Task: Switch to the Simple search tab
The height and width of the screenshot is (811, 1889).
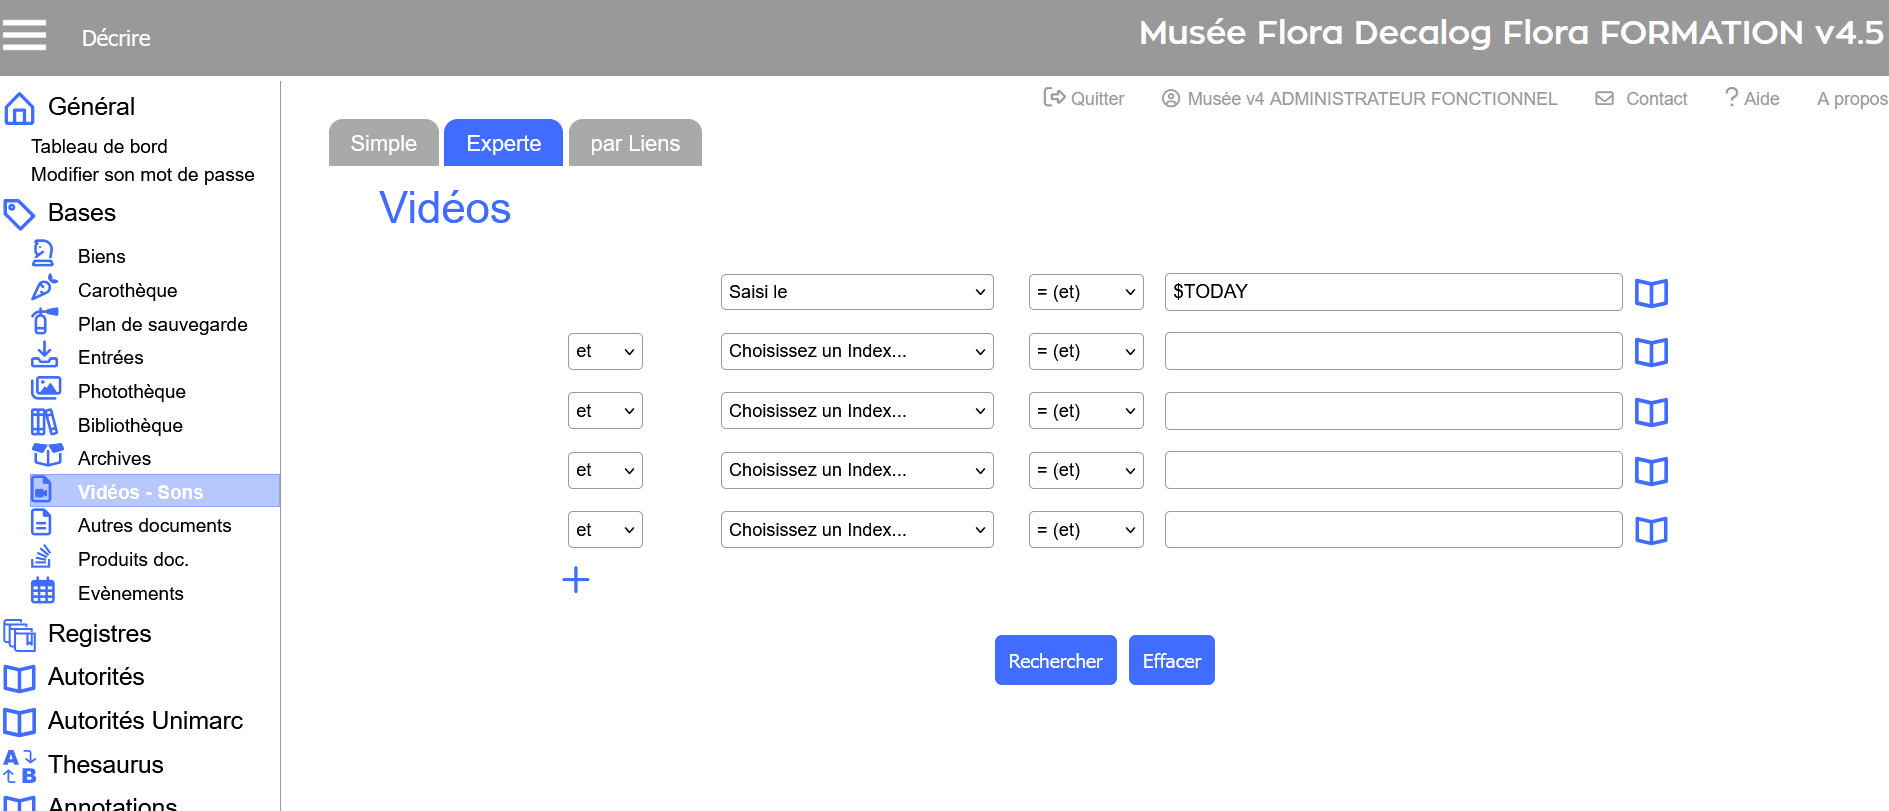Action: click(x=383, y=144)
